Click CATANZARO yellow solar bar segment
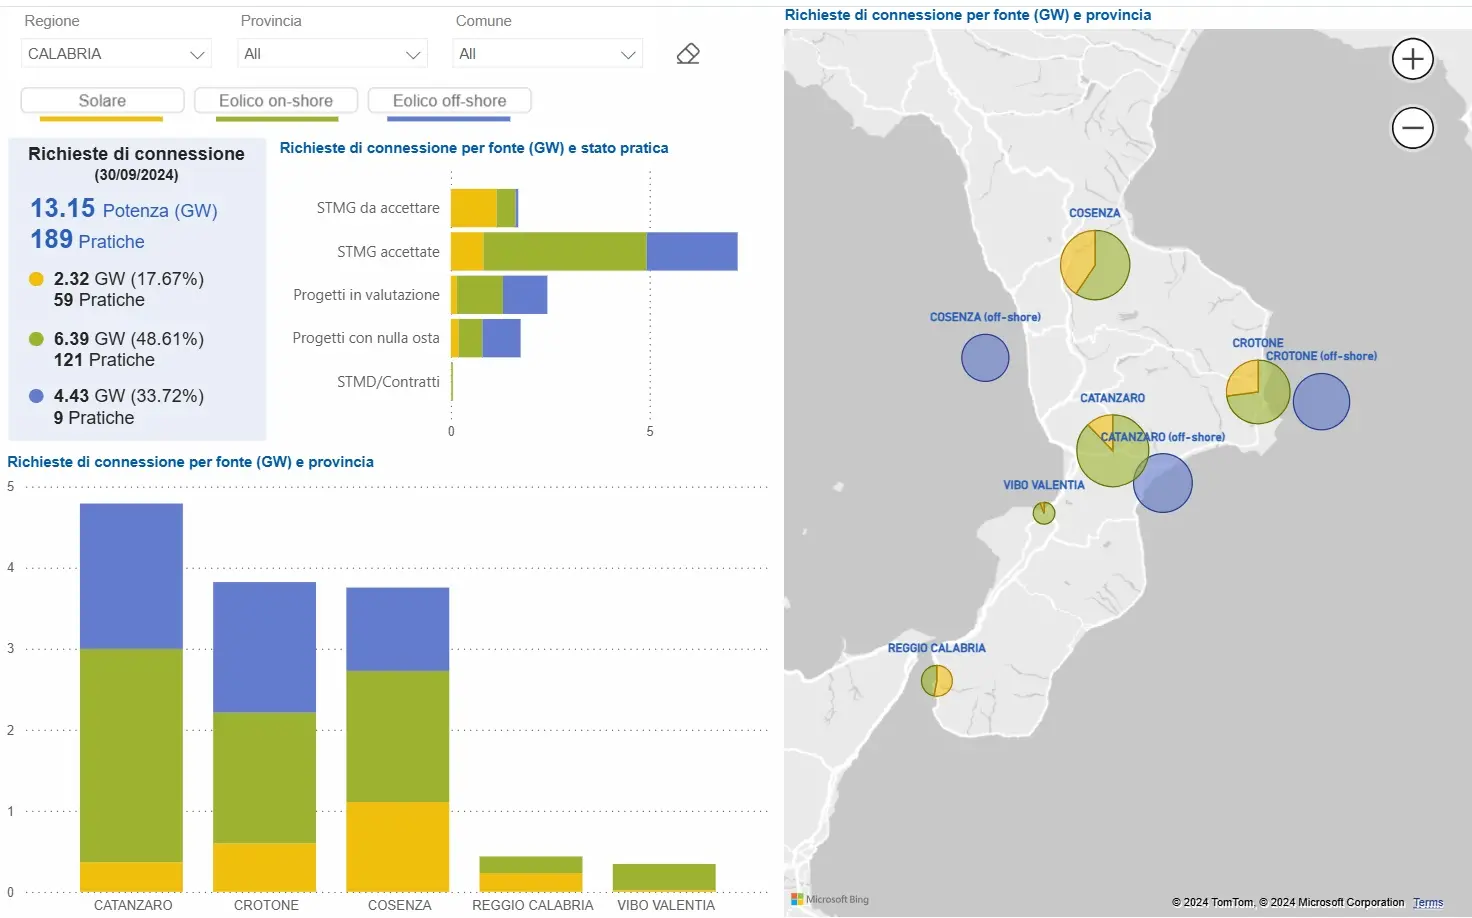The image size is (1472, 918). tap(131, 877)
